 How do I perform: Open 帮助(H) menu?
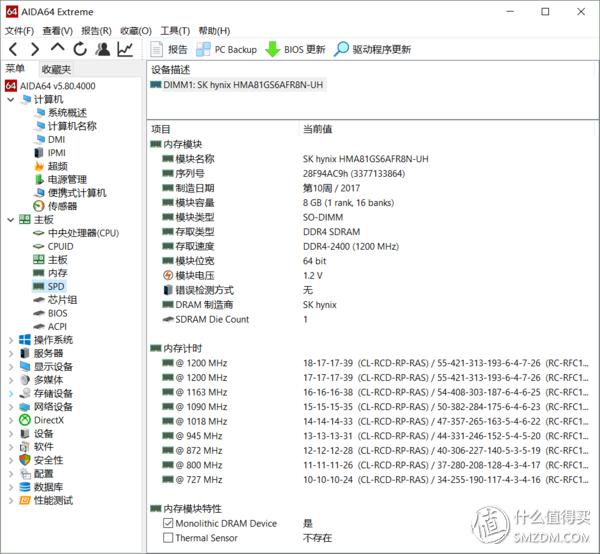click(214, 31)
